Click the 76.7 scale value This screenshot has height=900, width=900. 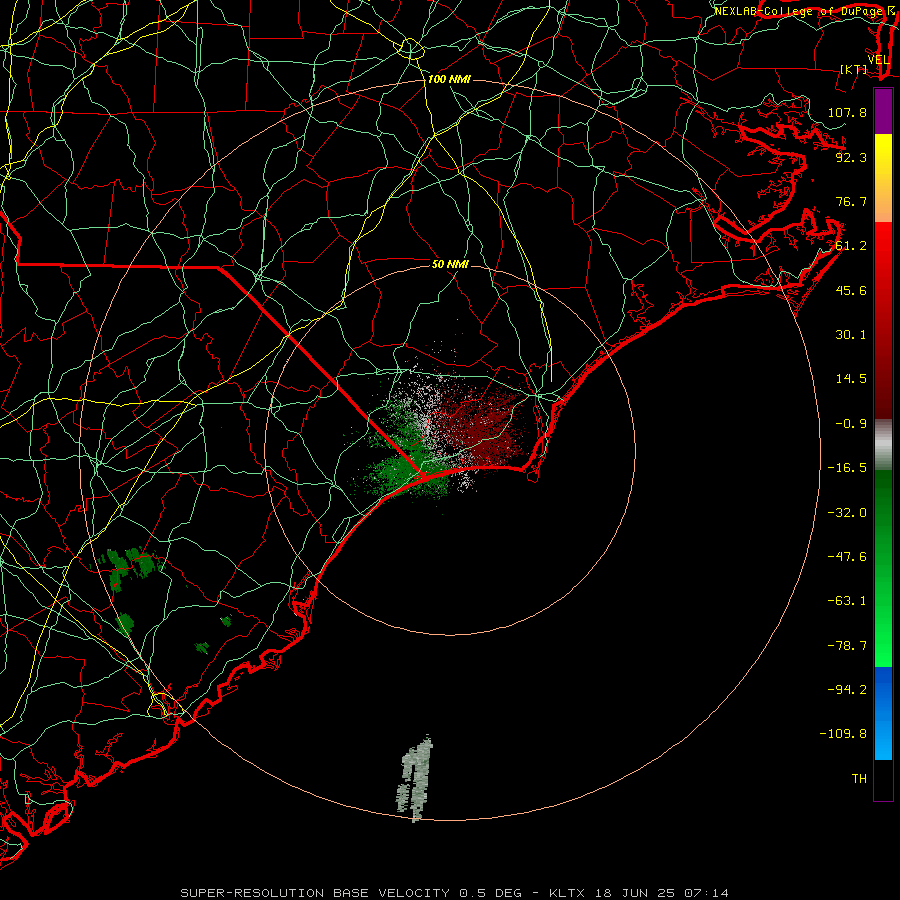click(851, 201)
